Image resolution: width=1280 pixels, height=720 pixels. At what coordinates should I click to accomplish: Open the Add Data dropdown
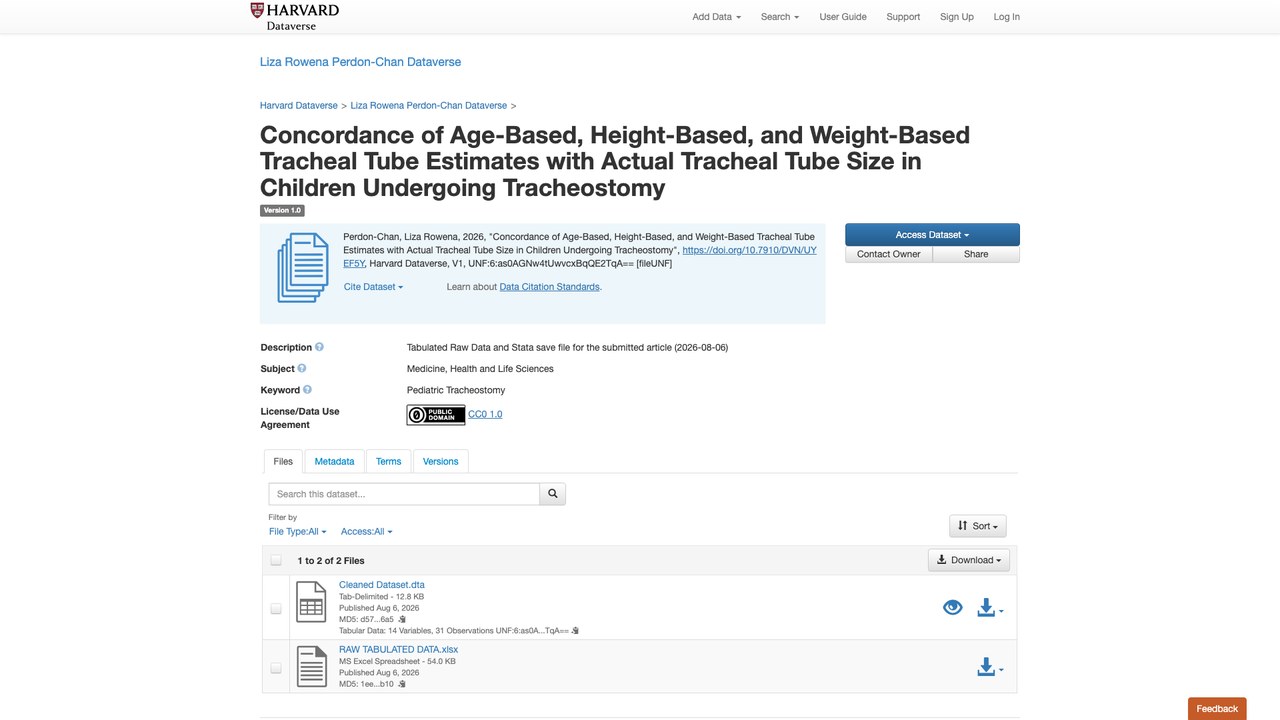pyautogui.click(x=717, y=17)
